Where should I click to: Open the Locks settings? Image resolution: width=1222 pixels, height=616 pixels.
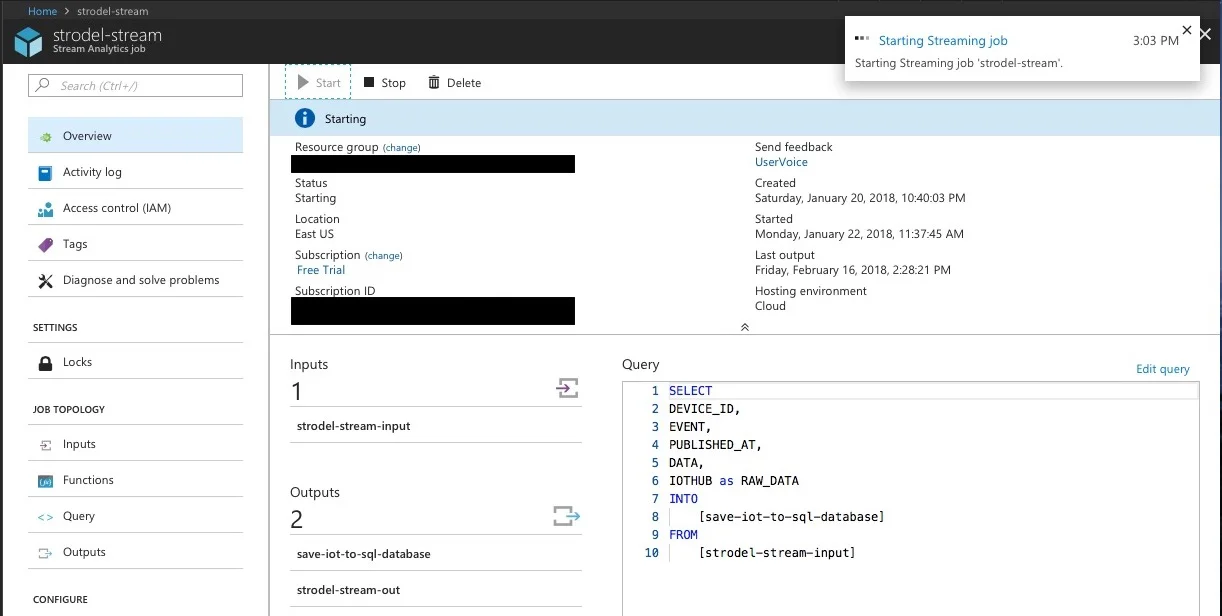pyautogui.click(x=135, y=362)
